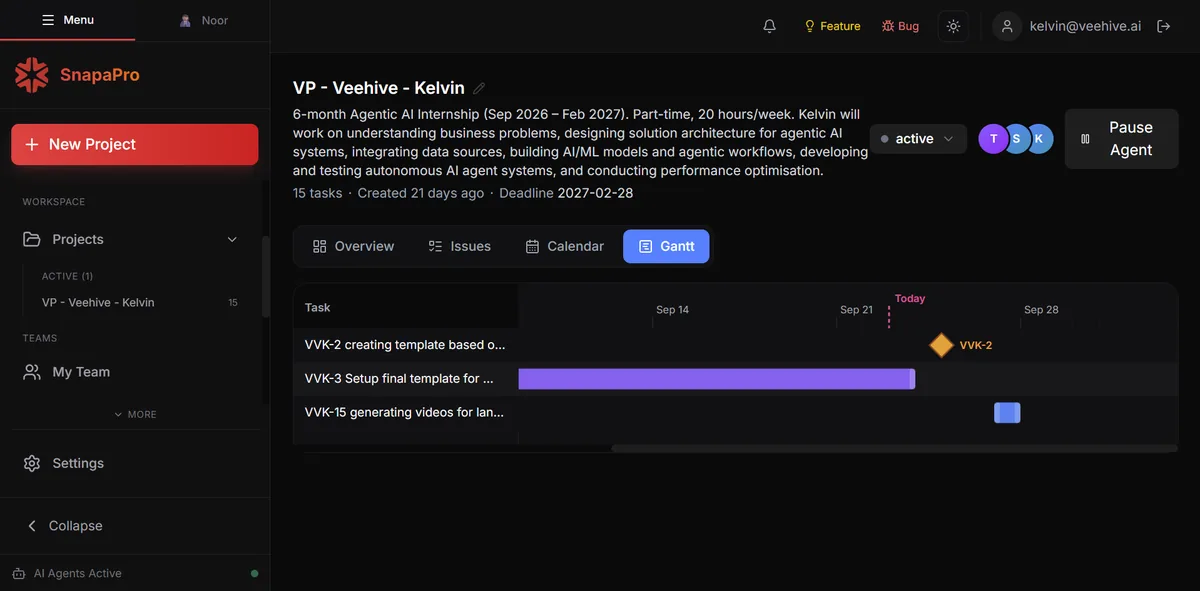Click the VVK-15 blue Gantt bar
The image size is (1200, 591).
pos(1007,412)
